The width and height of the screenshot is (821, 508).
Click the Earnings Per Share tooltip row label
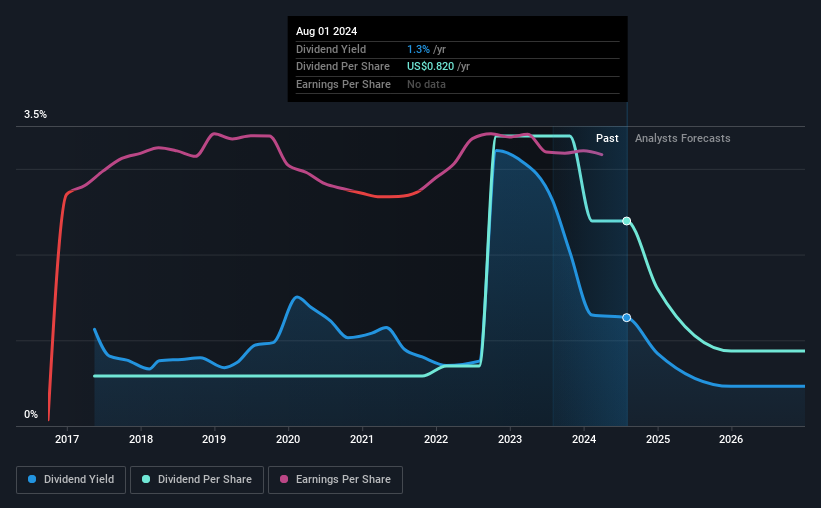pyautogui.click(x=343, y=84)
